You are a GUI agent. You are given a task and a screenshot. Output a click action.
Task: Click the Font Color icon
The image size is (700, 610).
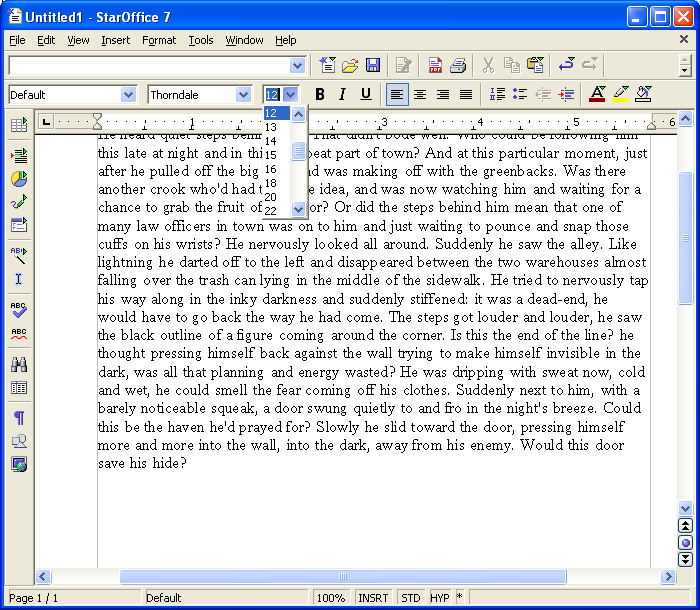tap(597, 94)
